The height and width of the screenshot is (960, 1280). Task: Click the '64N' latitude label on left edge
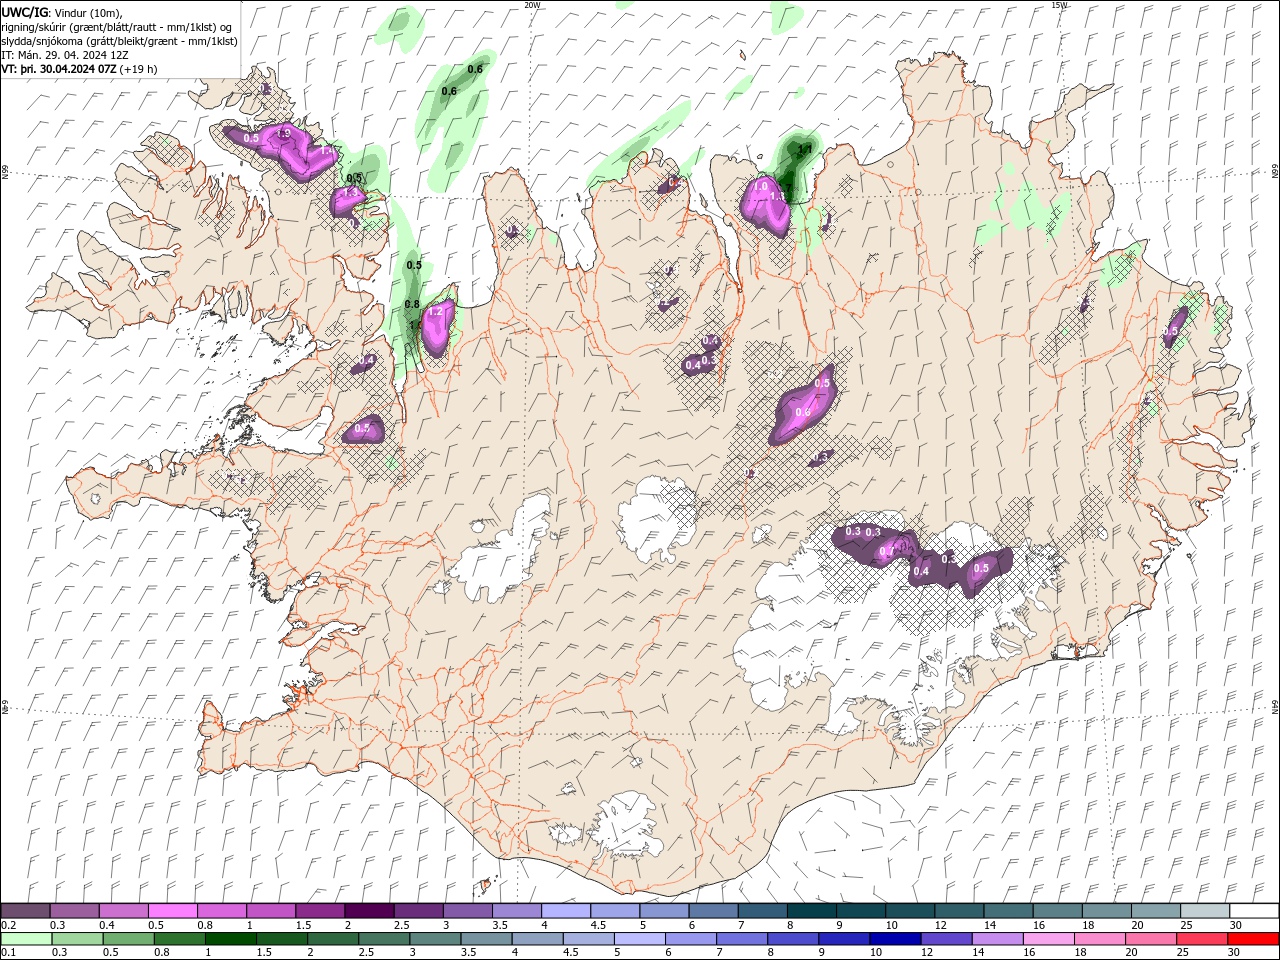5,707
